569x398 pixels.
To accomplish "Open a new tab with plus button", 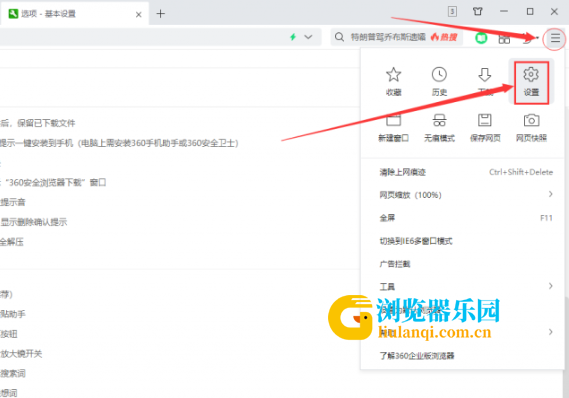I will point(160,14).
